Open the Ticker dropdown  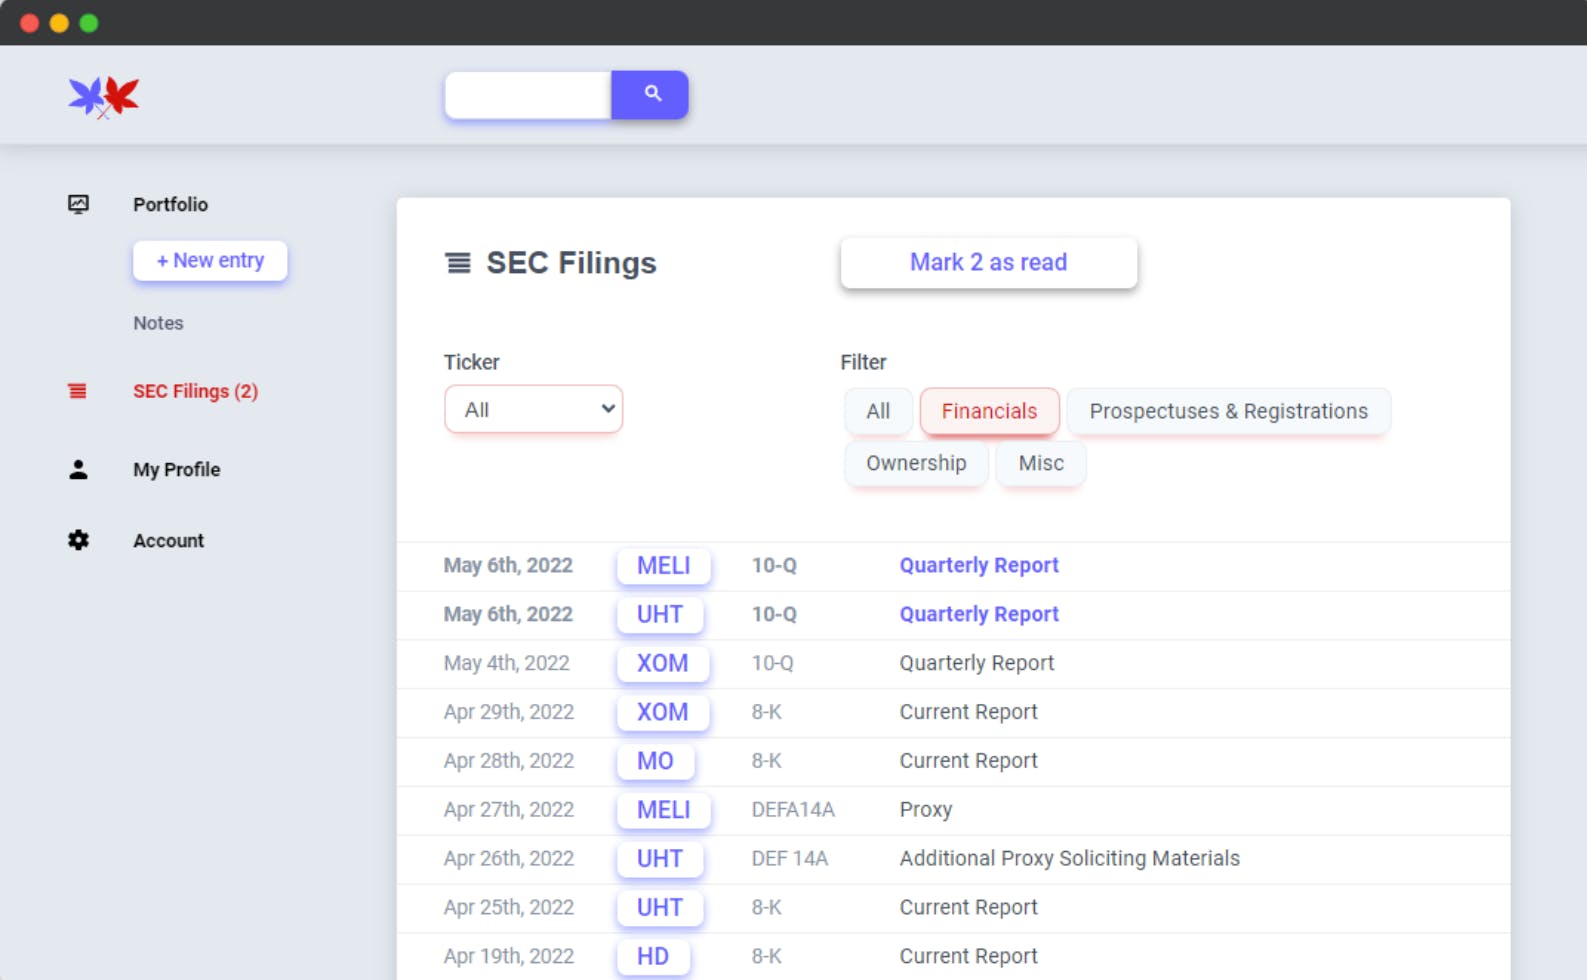tap(533, 409)
